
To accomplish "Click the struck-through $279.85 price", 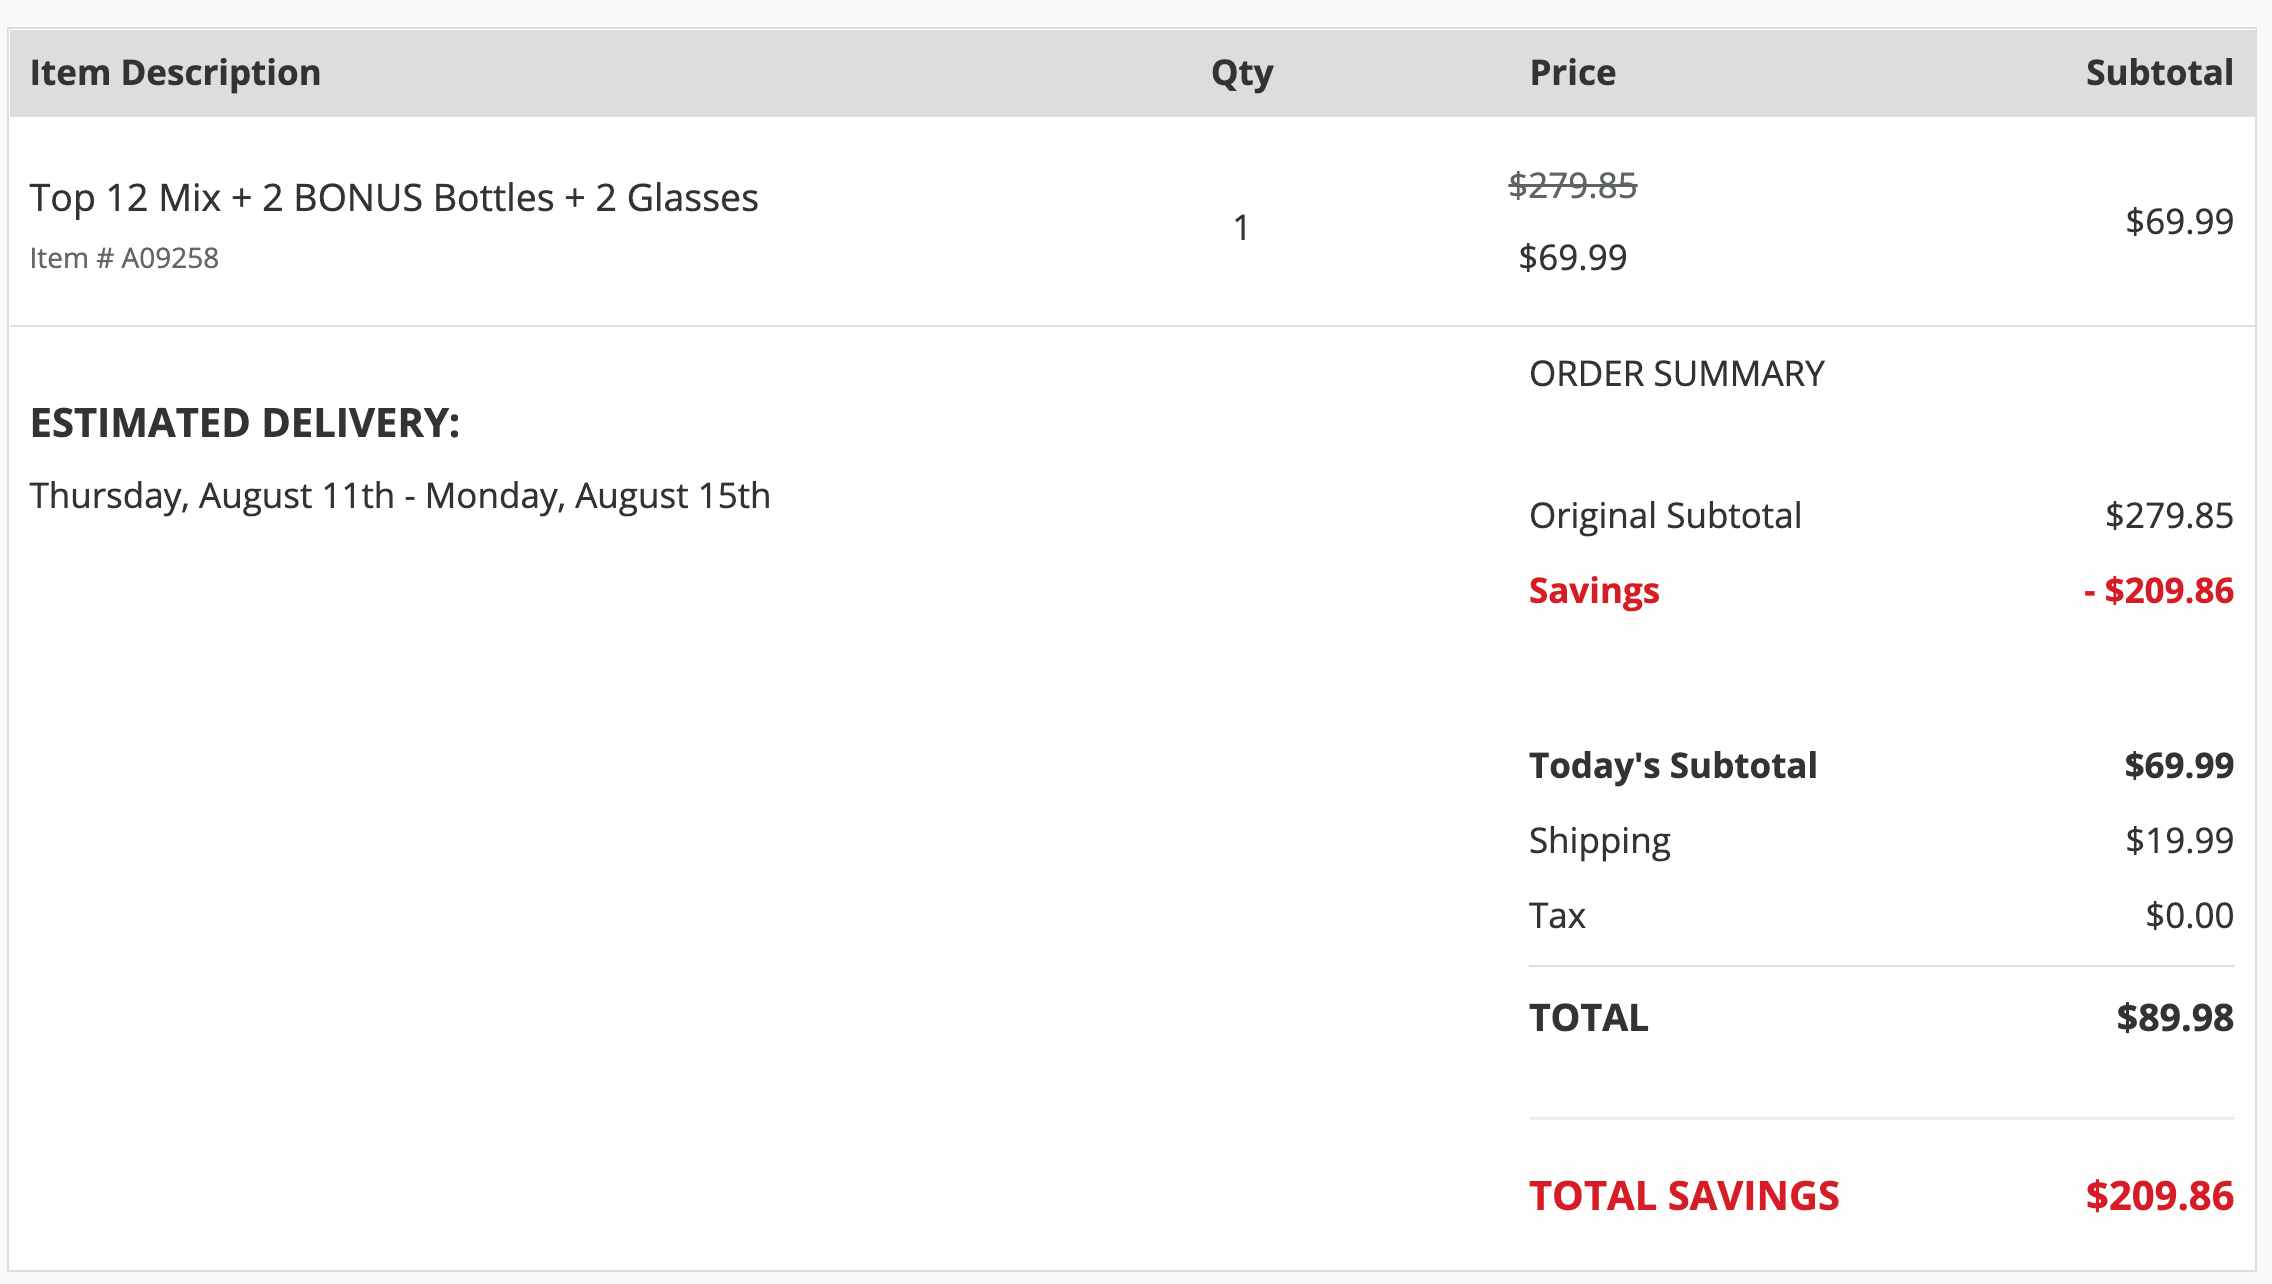I will pyautogui.click(x=1572, y=185).
